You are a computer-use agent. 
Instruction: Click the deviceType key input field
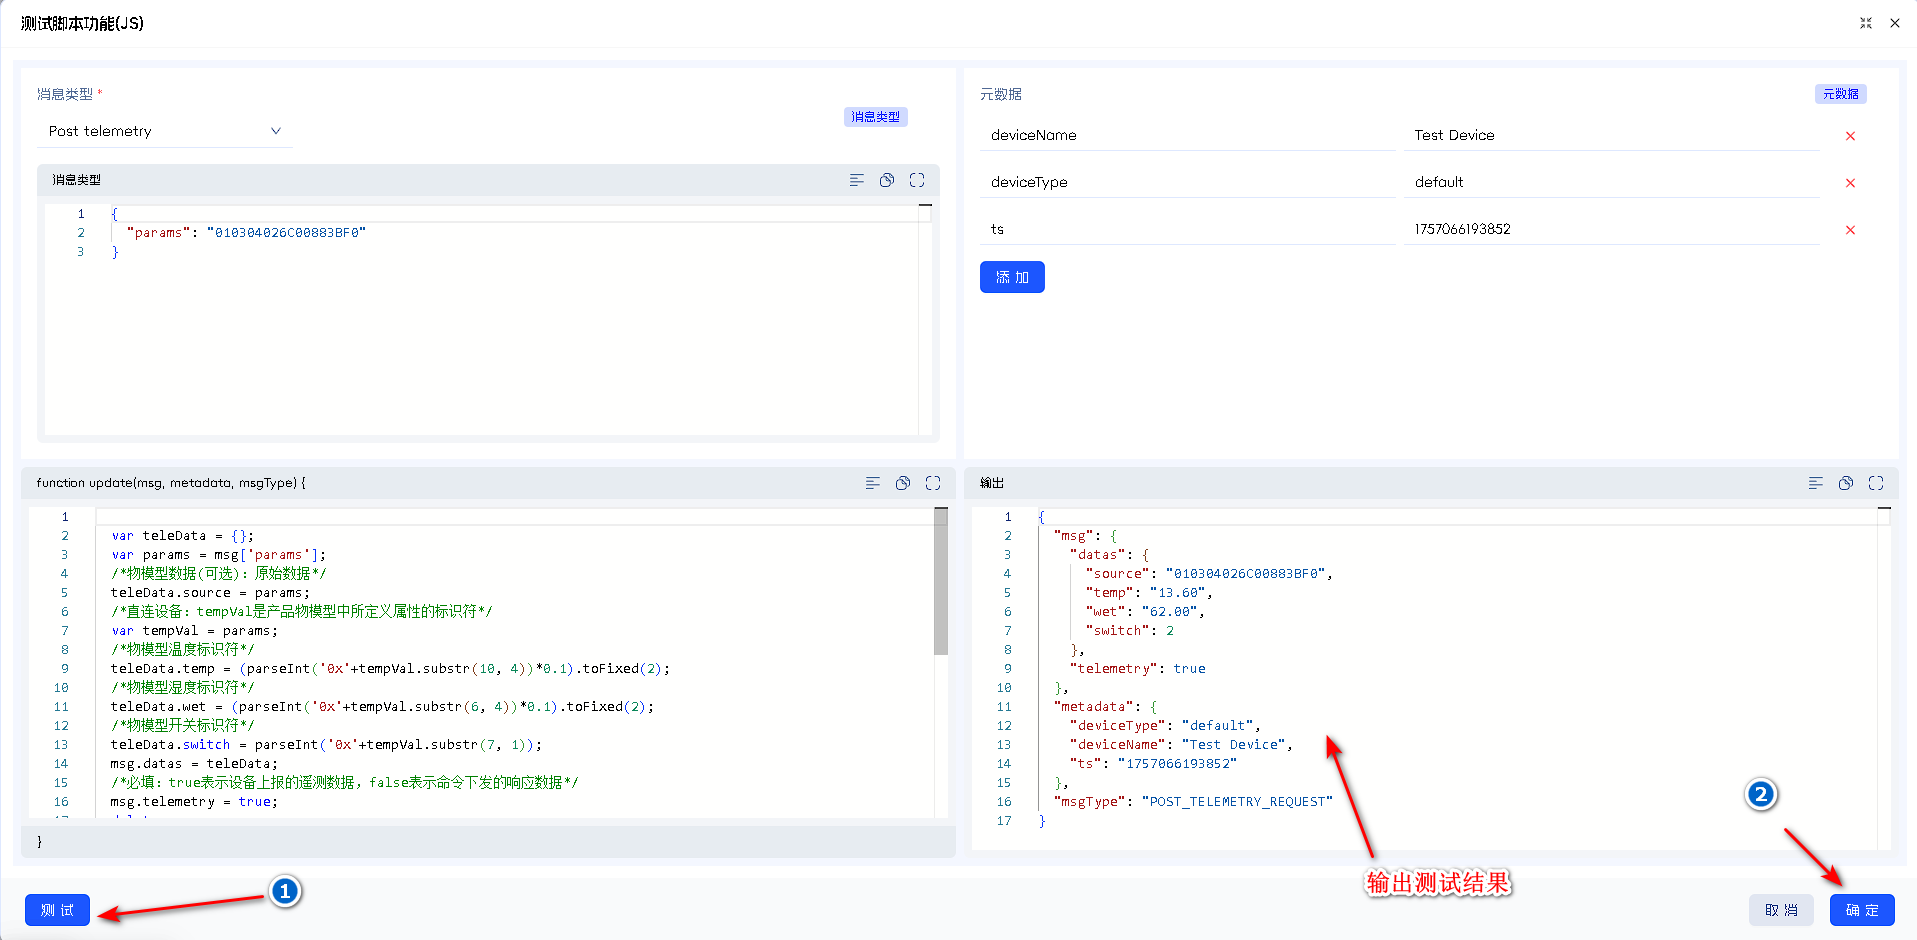coord(1187,182)
